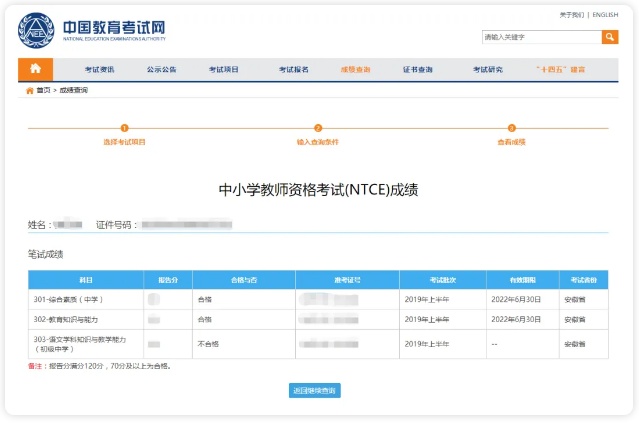Click 2022年6月30日 in the 301 row
The image size is (639, 425).
pos(516,299)
